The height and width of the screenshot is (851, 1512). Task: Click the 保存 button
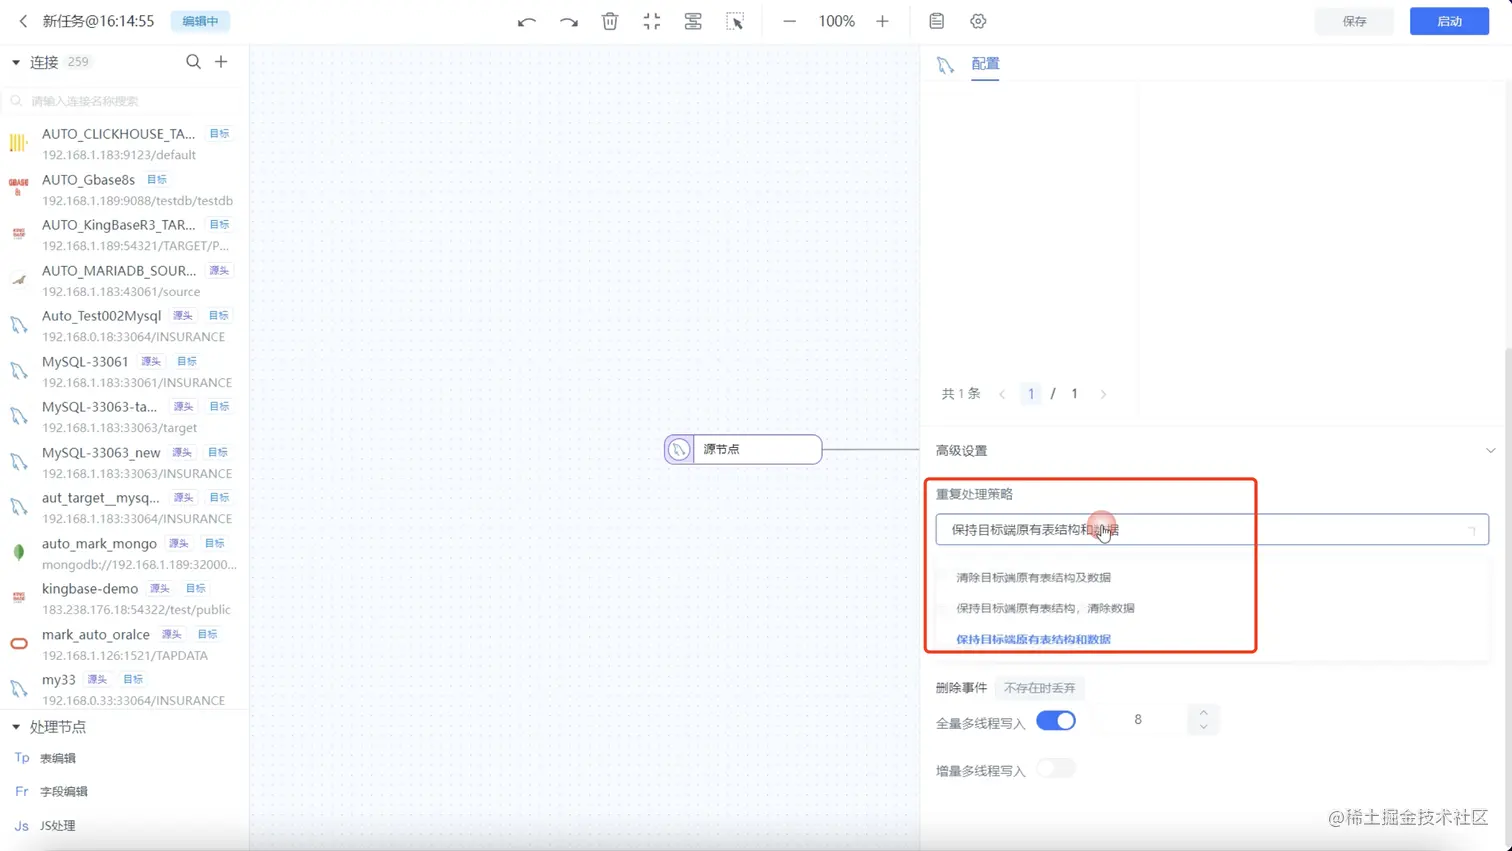(x=1354, y=21)
